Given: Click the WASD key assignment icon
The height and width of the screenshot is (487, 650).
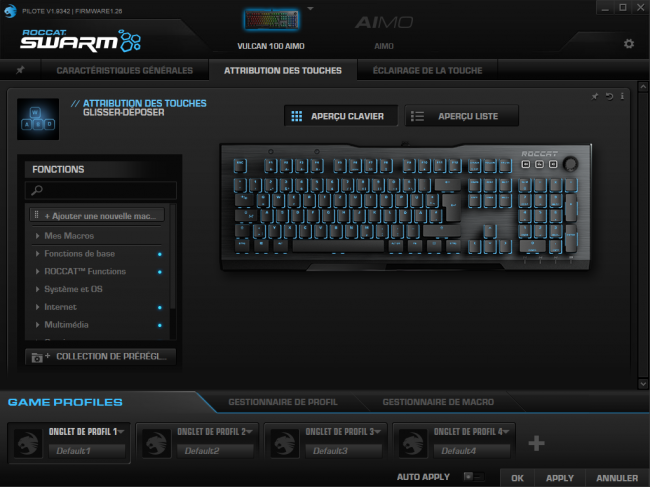Looking at the screenshot, I should click(x=38, y=119).
